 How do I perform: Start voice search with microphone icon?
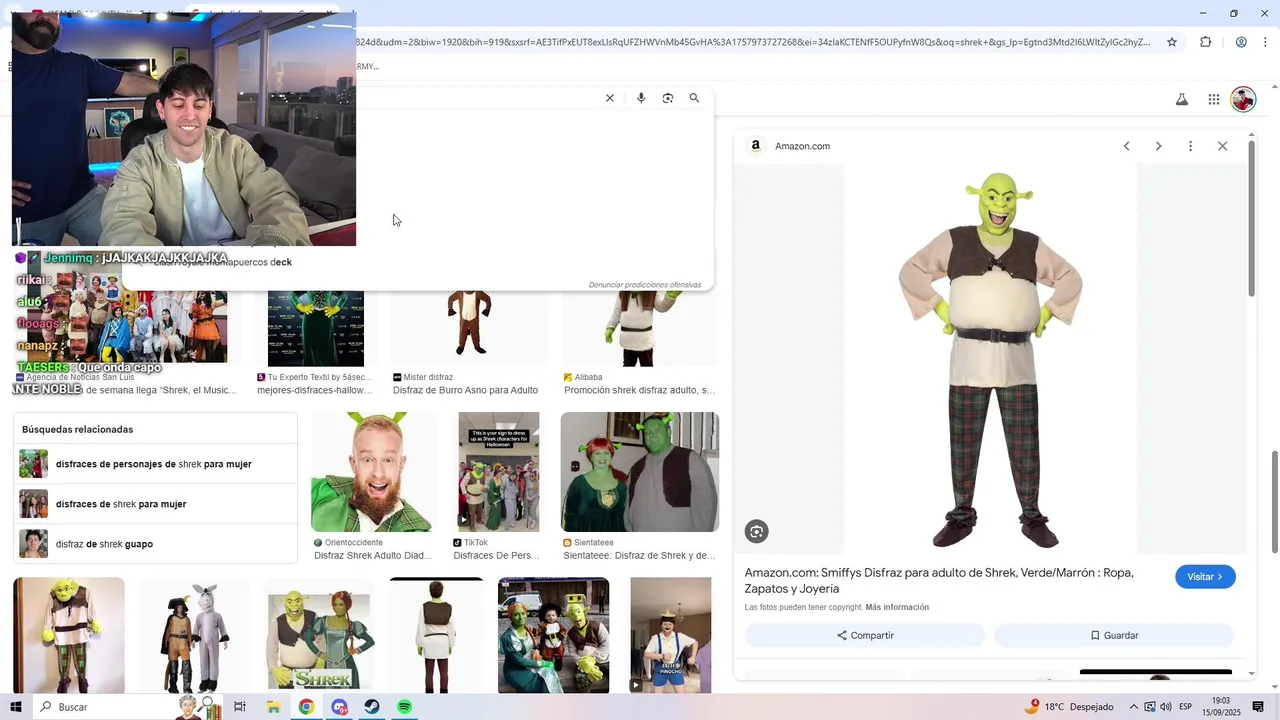pyautogui.click(x=641, y=98)
